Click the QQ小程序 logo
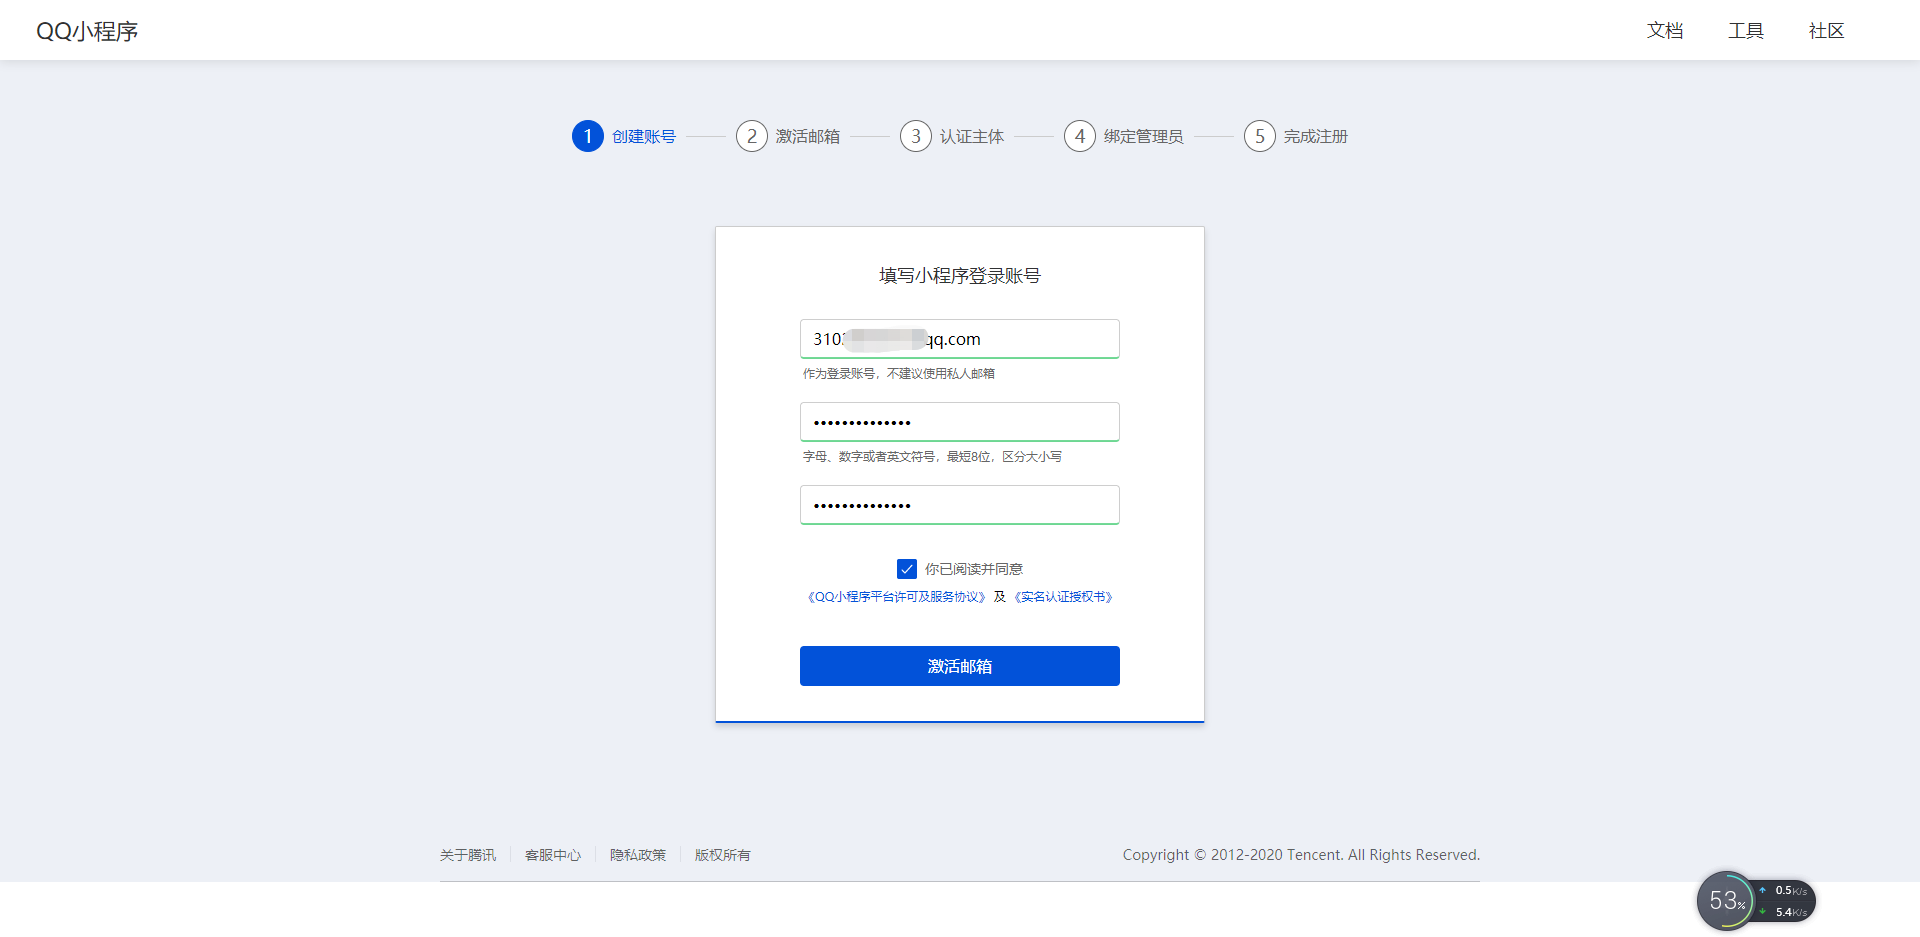 pyautogui.click(x=87, y=31)
